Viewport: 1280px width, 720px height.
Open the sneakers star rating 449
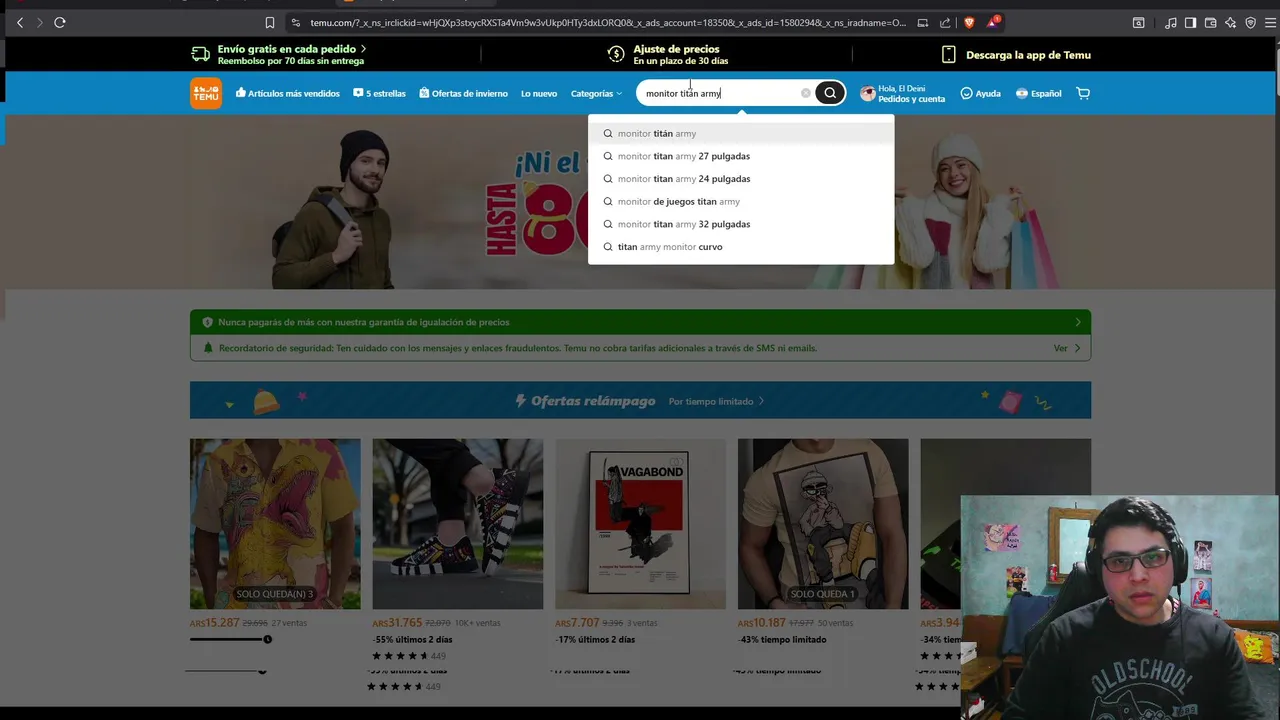[409, 656]
